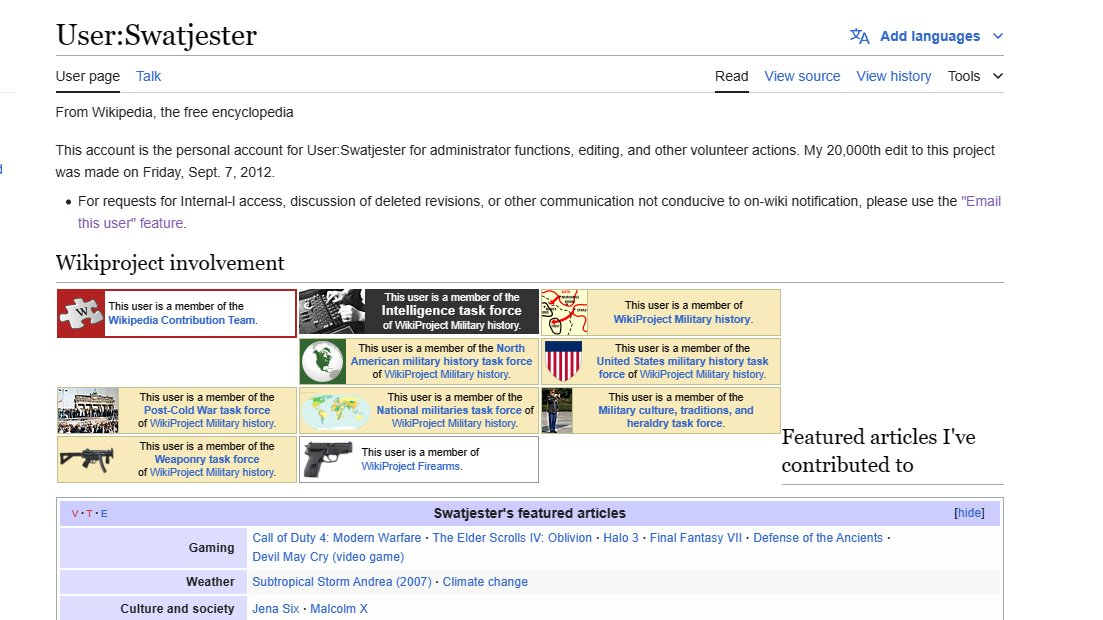Screen dimensions: 1103x620
Task: Open Call of Duty 4: Modern Warfare article
Action: point(336,538)
